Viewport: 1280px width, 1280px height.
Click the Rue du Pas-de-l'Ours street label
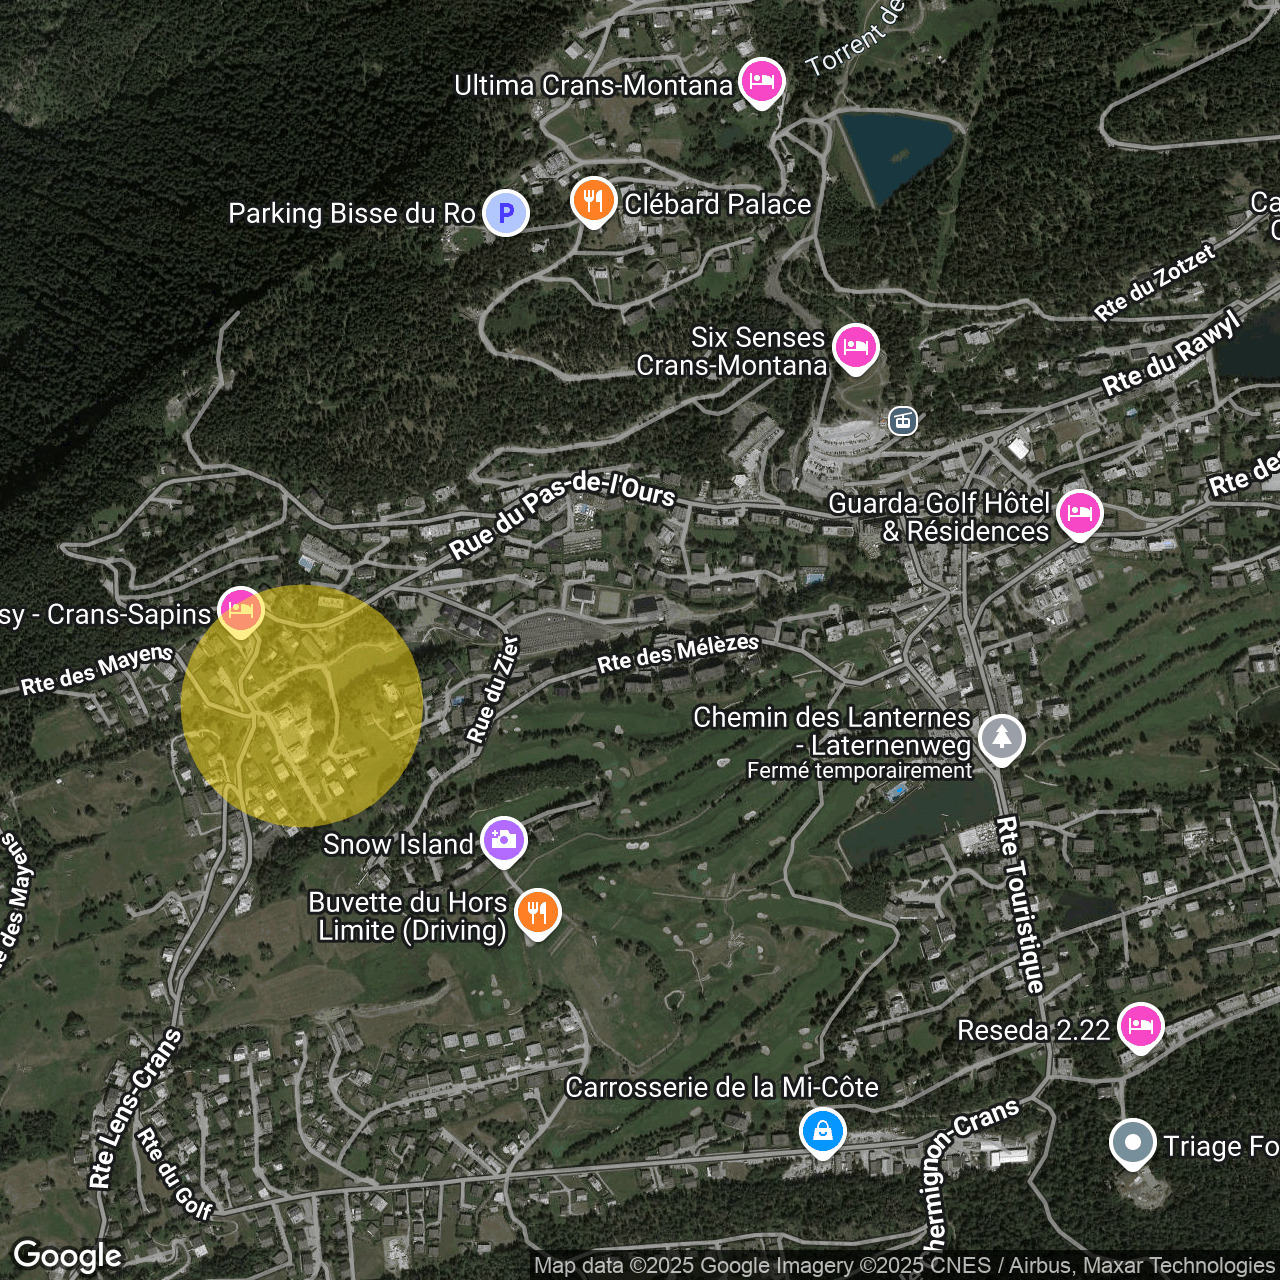tap(561, 515)
